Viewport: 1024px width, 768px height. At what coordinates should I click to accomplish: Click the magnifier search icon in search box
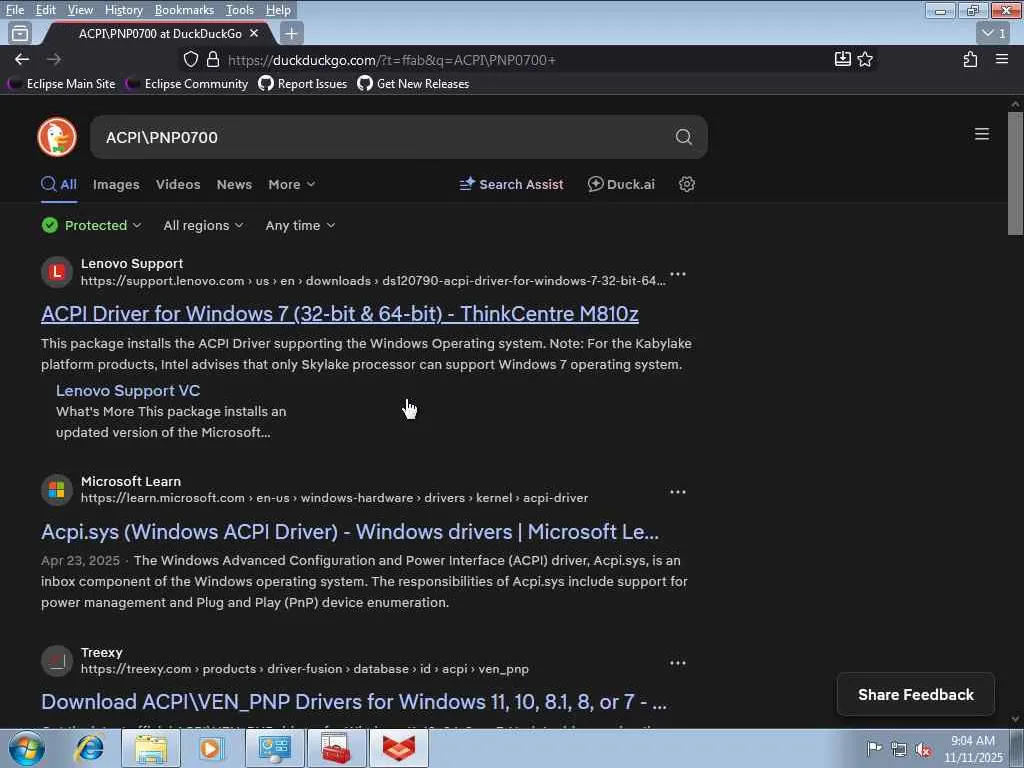(683, 137)
